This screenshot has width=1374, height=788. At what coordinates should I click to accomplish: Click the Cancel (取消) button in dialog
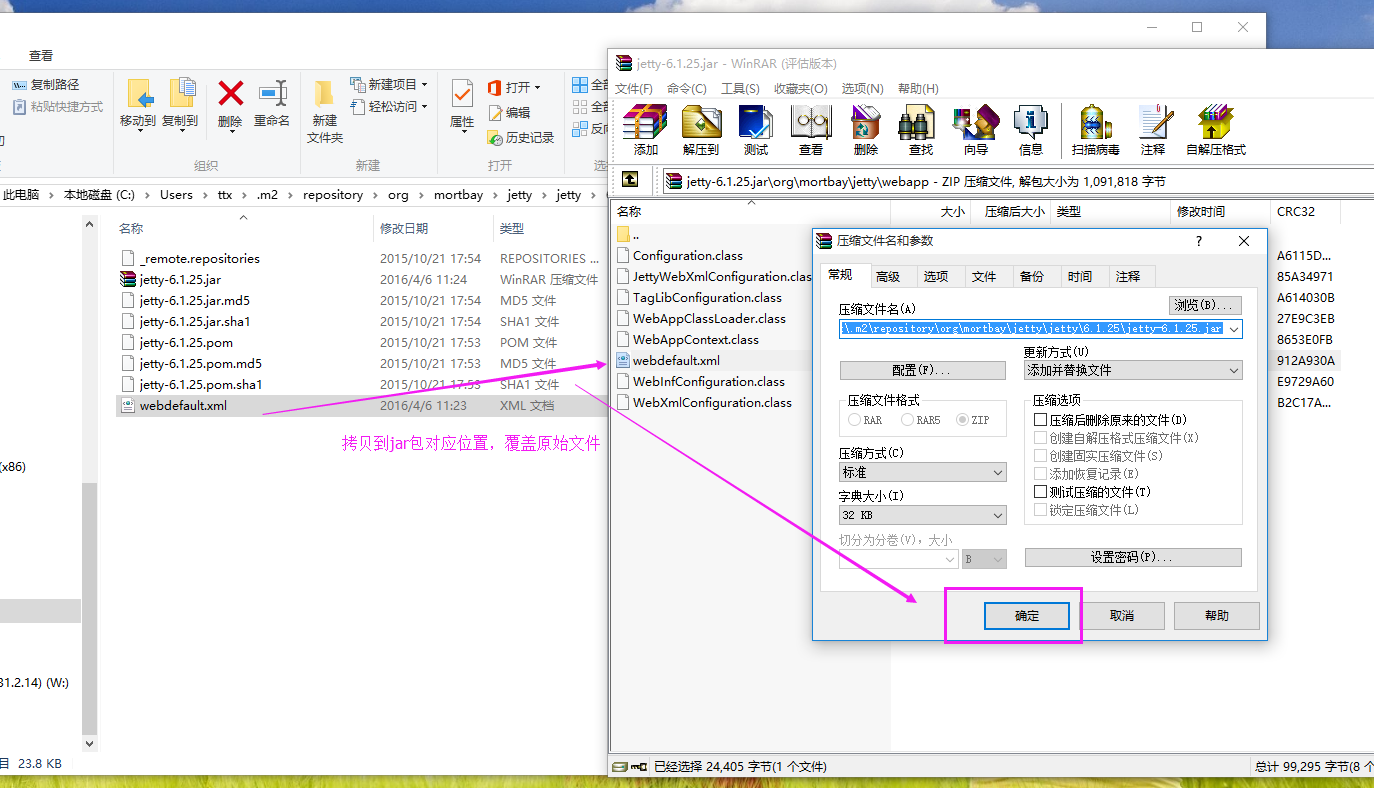[1122, 615]
